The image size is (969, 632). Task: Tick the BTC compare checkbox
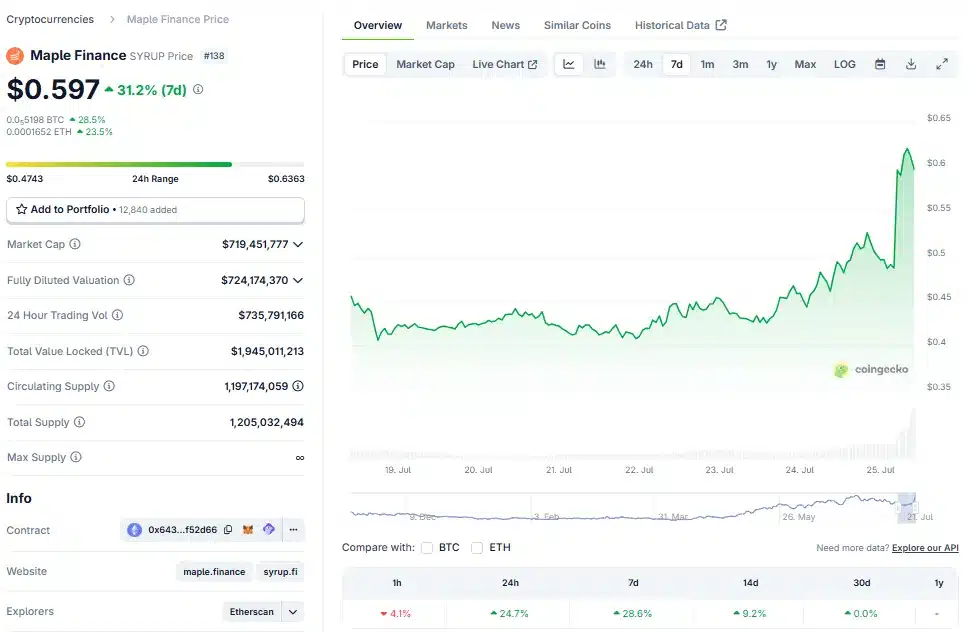pos(427,548)
